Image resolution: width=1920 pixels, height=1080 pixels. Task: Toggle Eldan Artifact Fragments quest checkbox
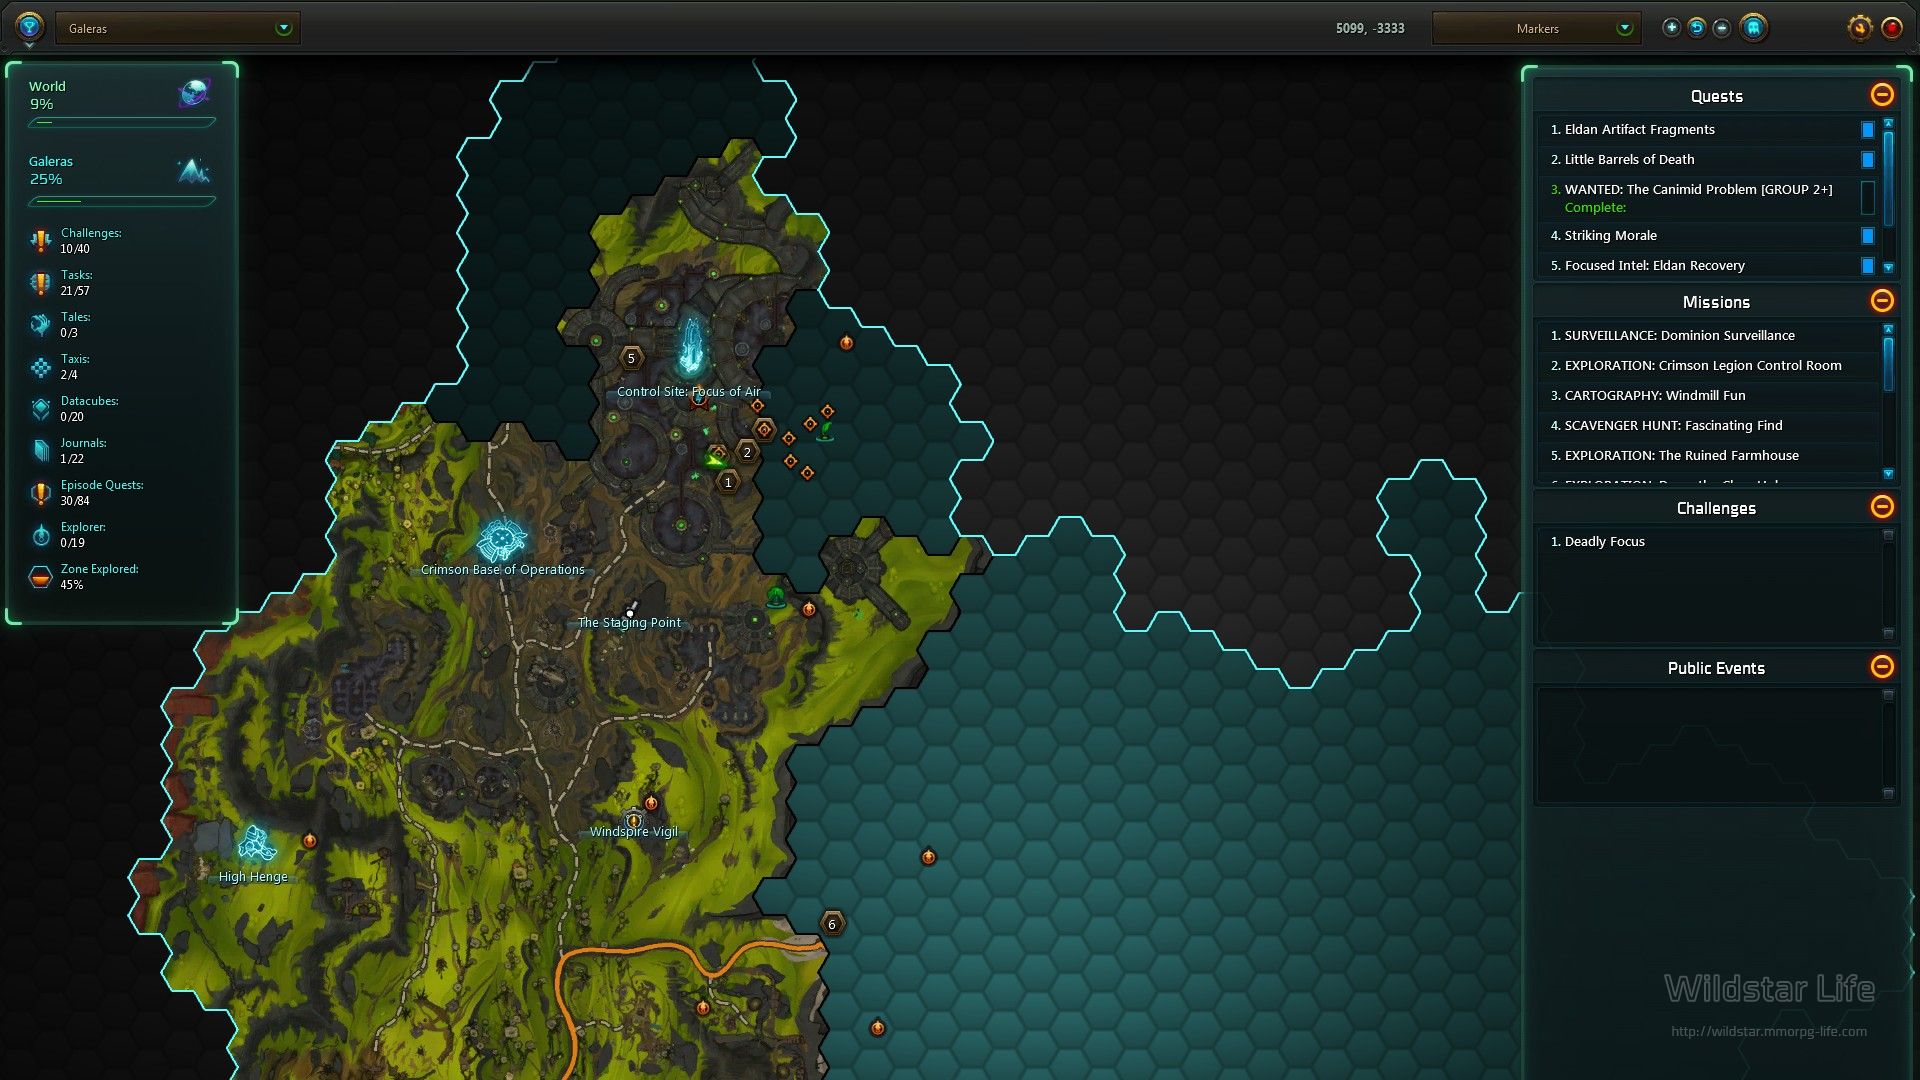(1867, 130)
